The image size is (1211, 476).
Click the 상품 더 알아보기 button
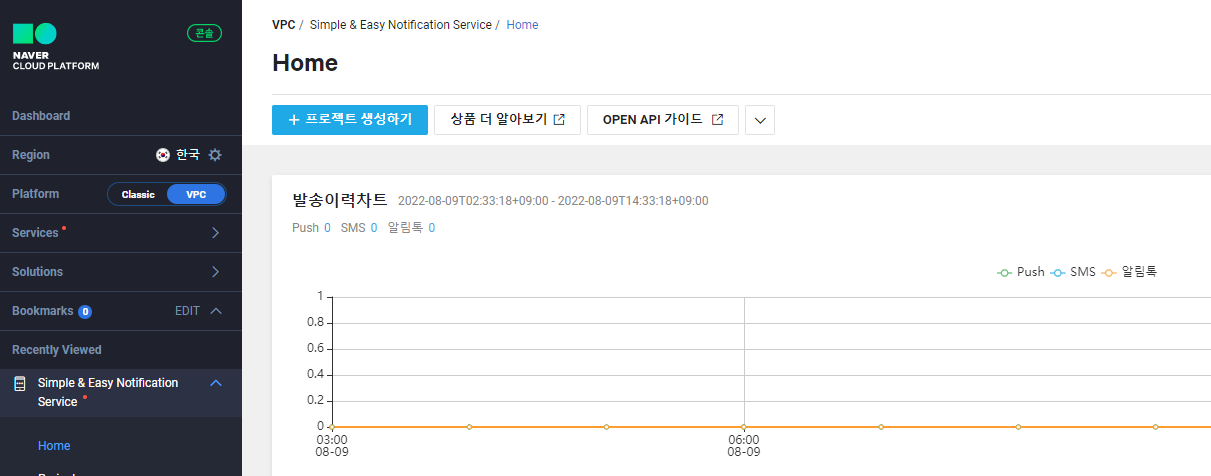[x=507, y=119]
